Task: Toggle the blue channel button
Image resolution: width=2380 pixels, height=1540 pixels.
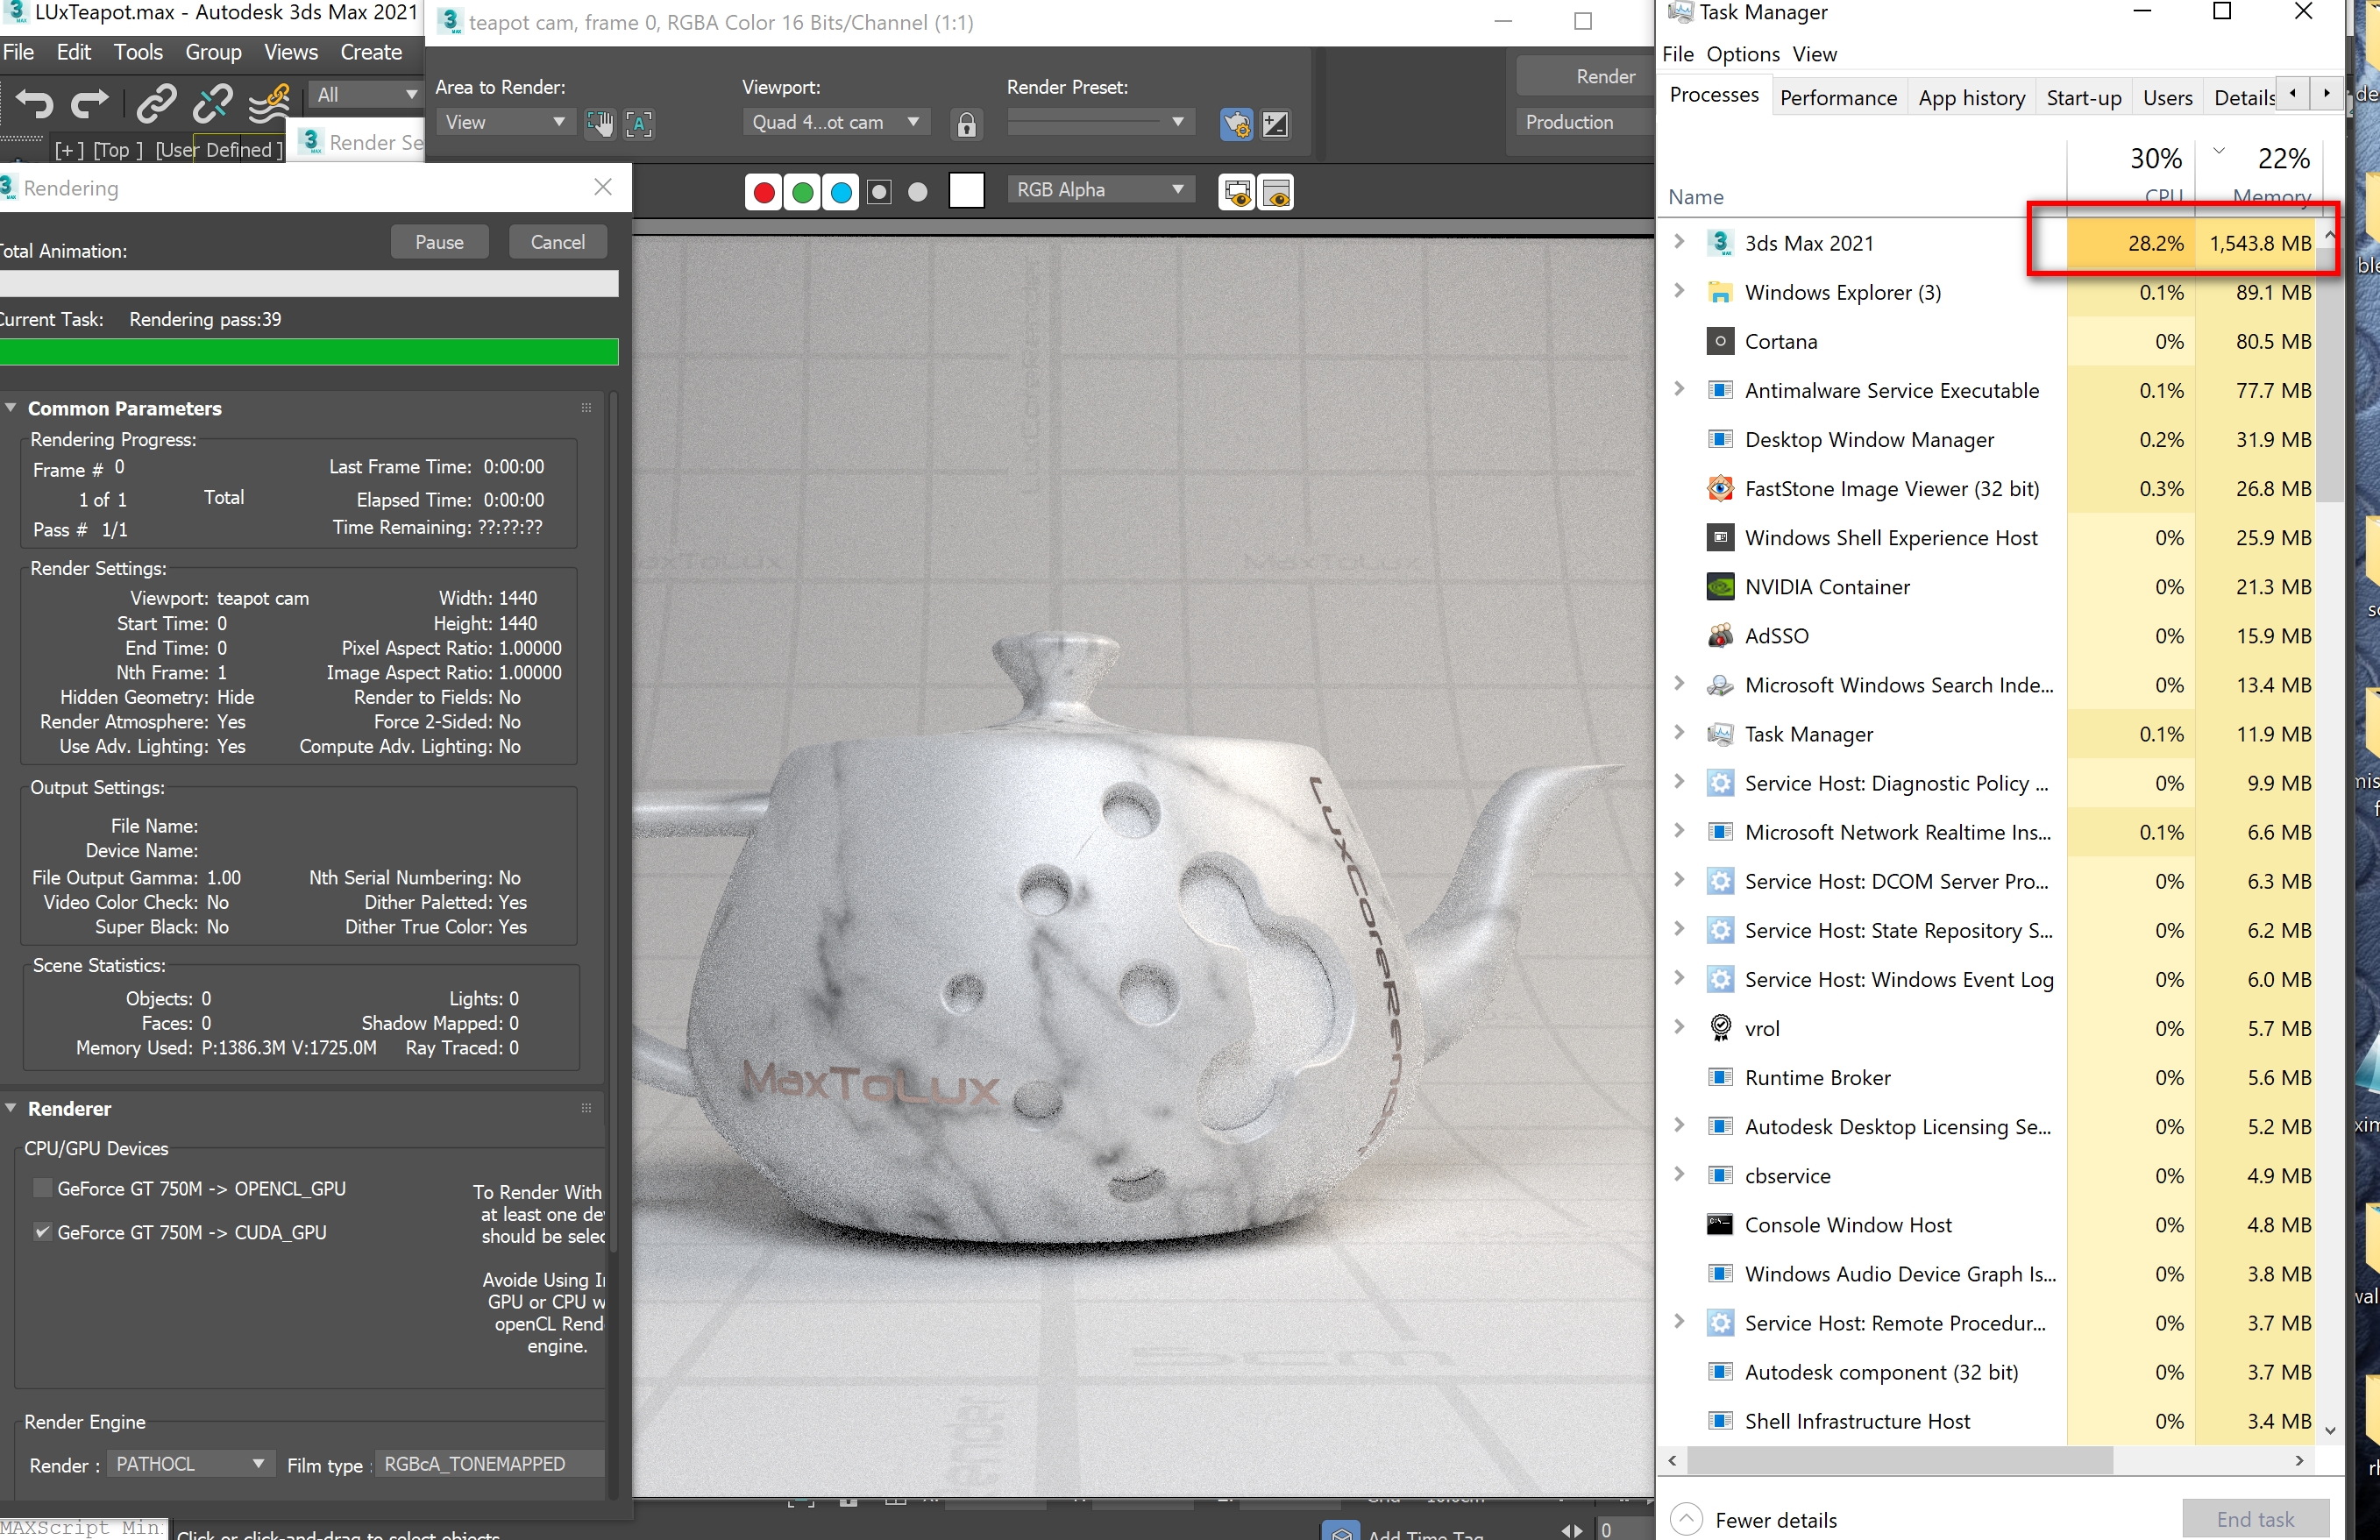Action: click(841, 192)
